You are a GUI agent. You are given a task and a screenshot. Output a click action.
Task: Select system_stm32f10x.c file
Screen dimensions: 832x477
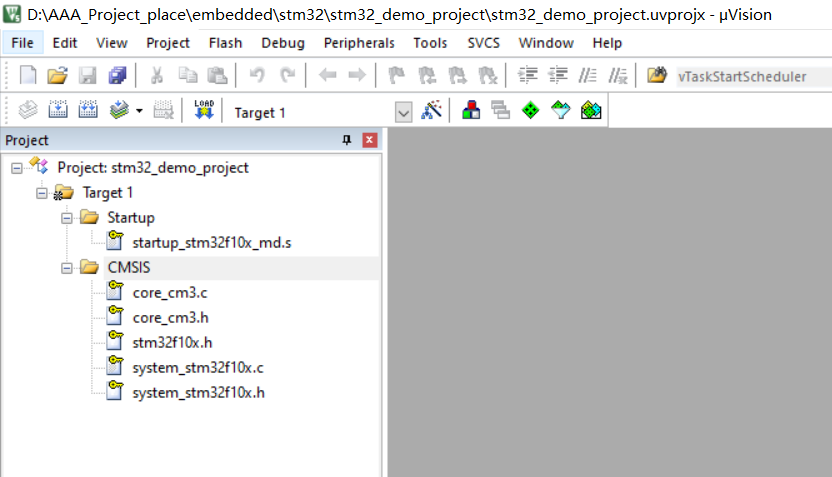pos(198,367)
